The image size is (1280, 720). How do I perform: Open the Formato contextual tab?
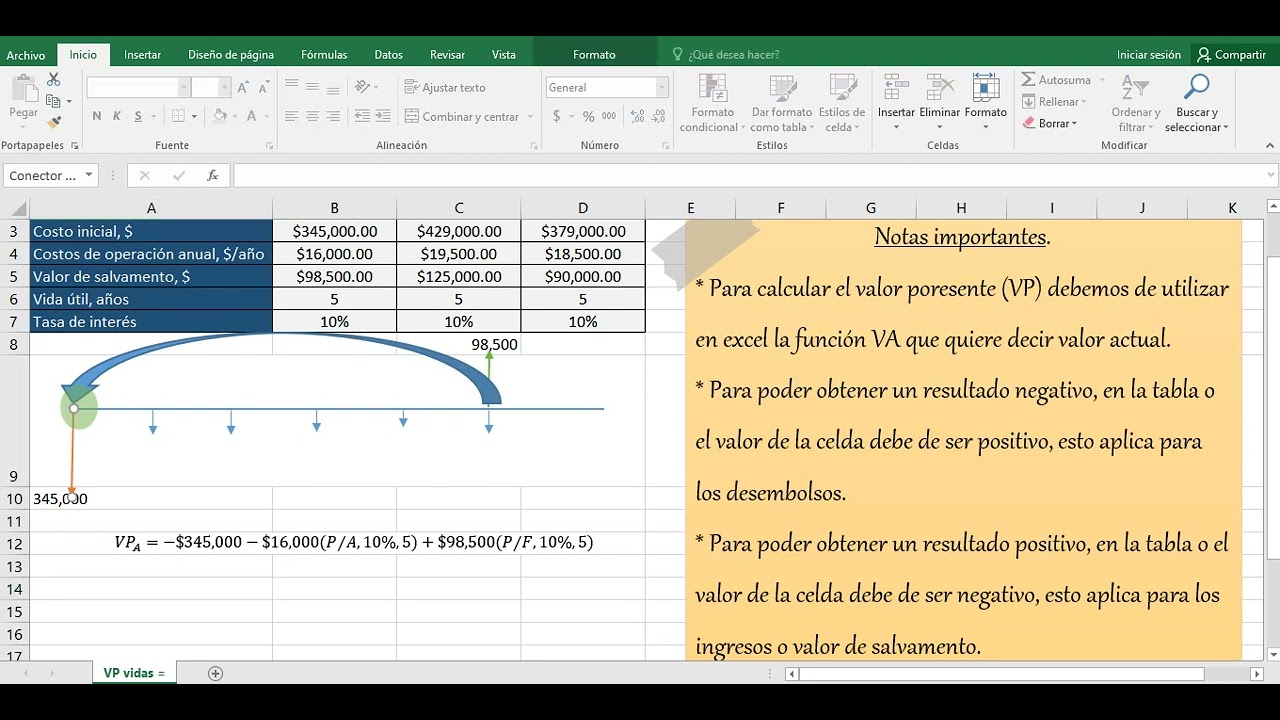594,55
